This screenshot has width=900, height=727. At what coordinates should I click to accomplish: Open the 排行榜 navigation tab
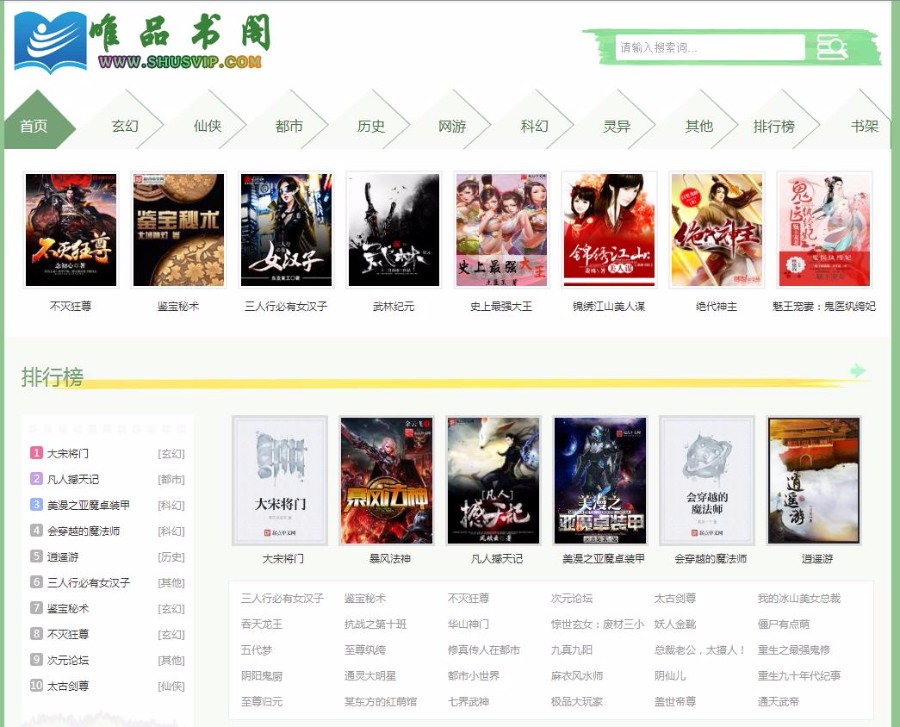coord(774,126)
